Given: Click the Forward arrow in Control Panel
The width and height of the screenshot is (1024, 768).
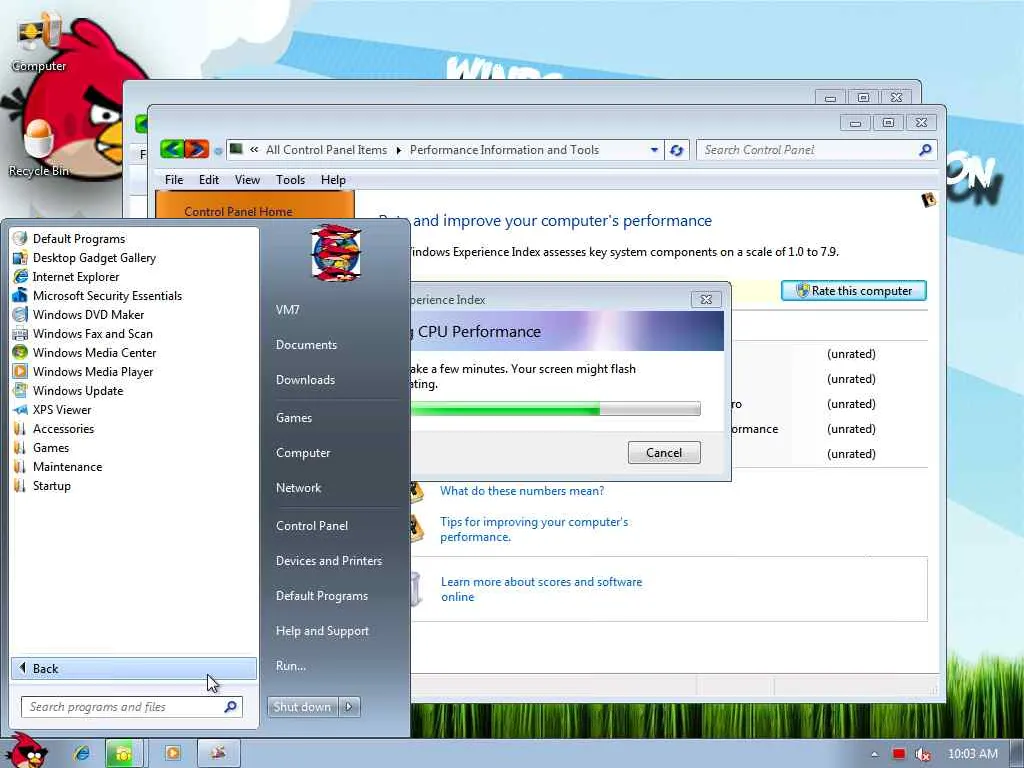Looking at the screenshot, I should [197, 150].
